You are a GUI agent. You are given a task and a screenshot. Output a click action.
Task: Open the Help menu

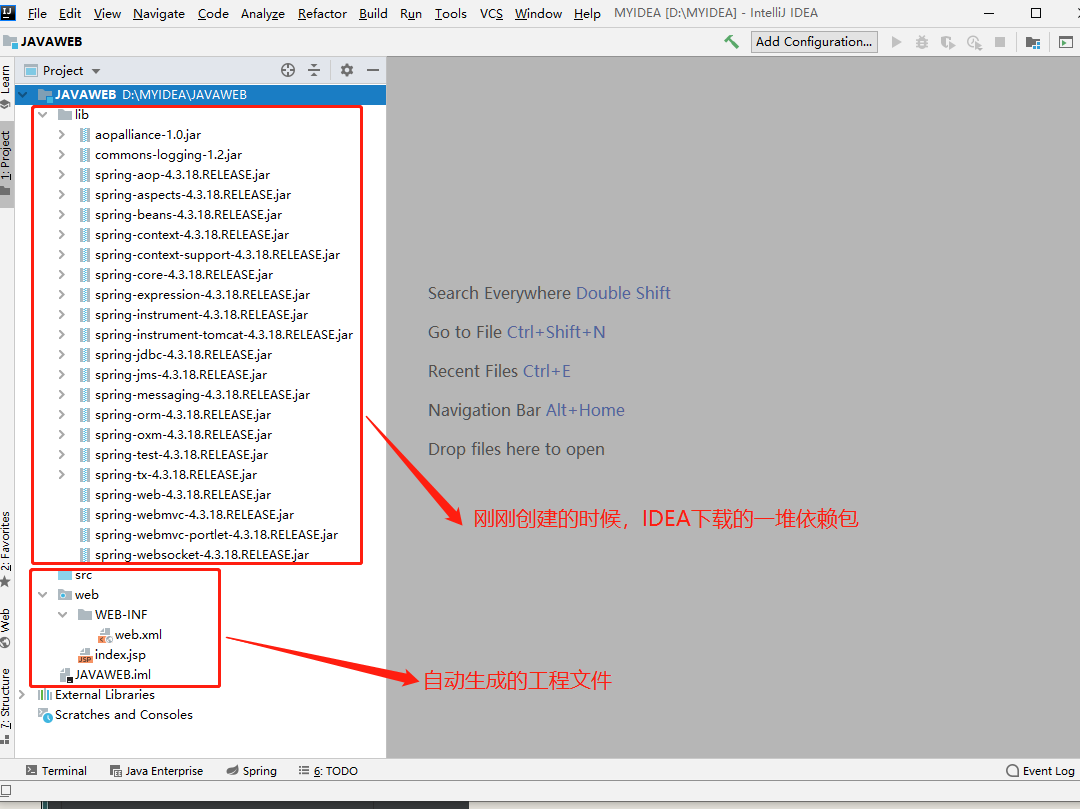click(x=587, y=13)
